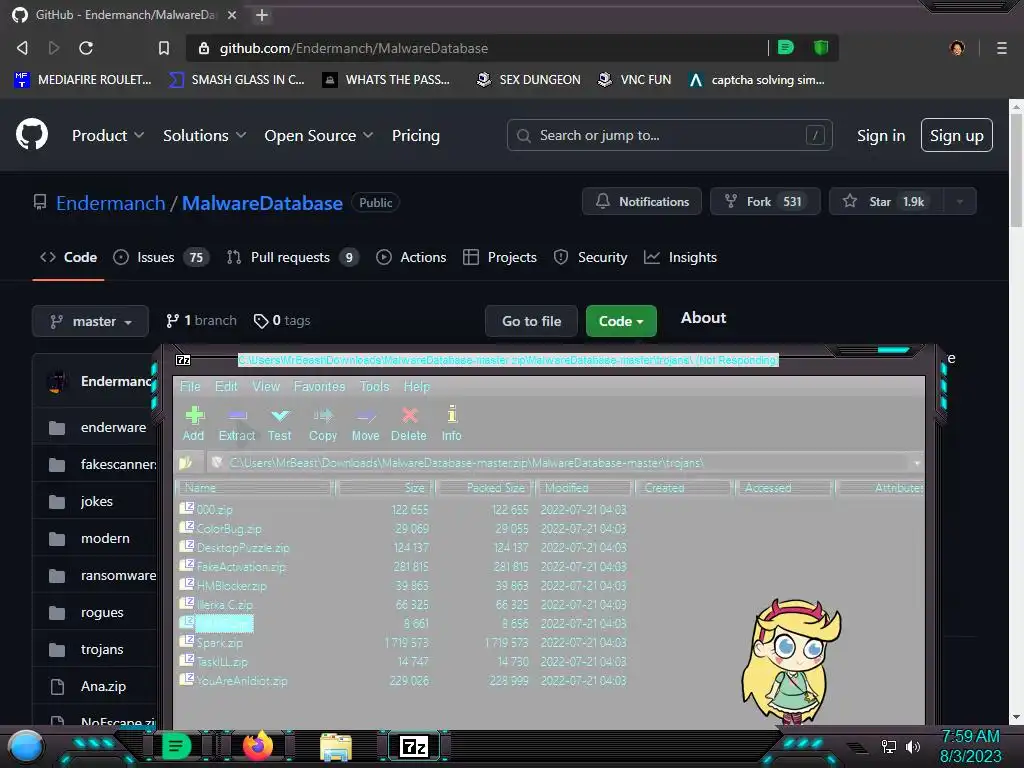The image size is (1024, 768).
Task: Switch to the Insights tab
Action: point(680,257)
